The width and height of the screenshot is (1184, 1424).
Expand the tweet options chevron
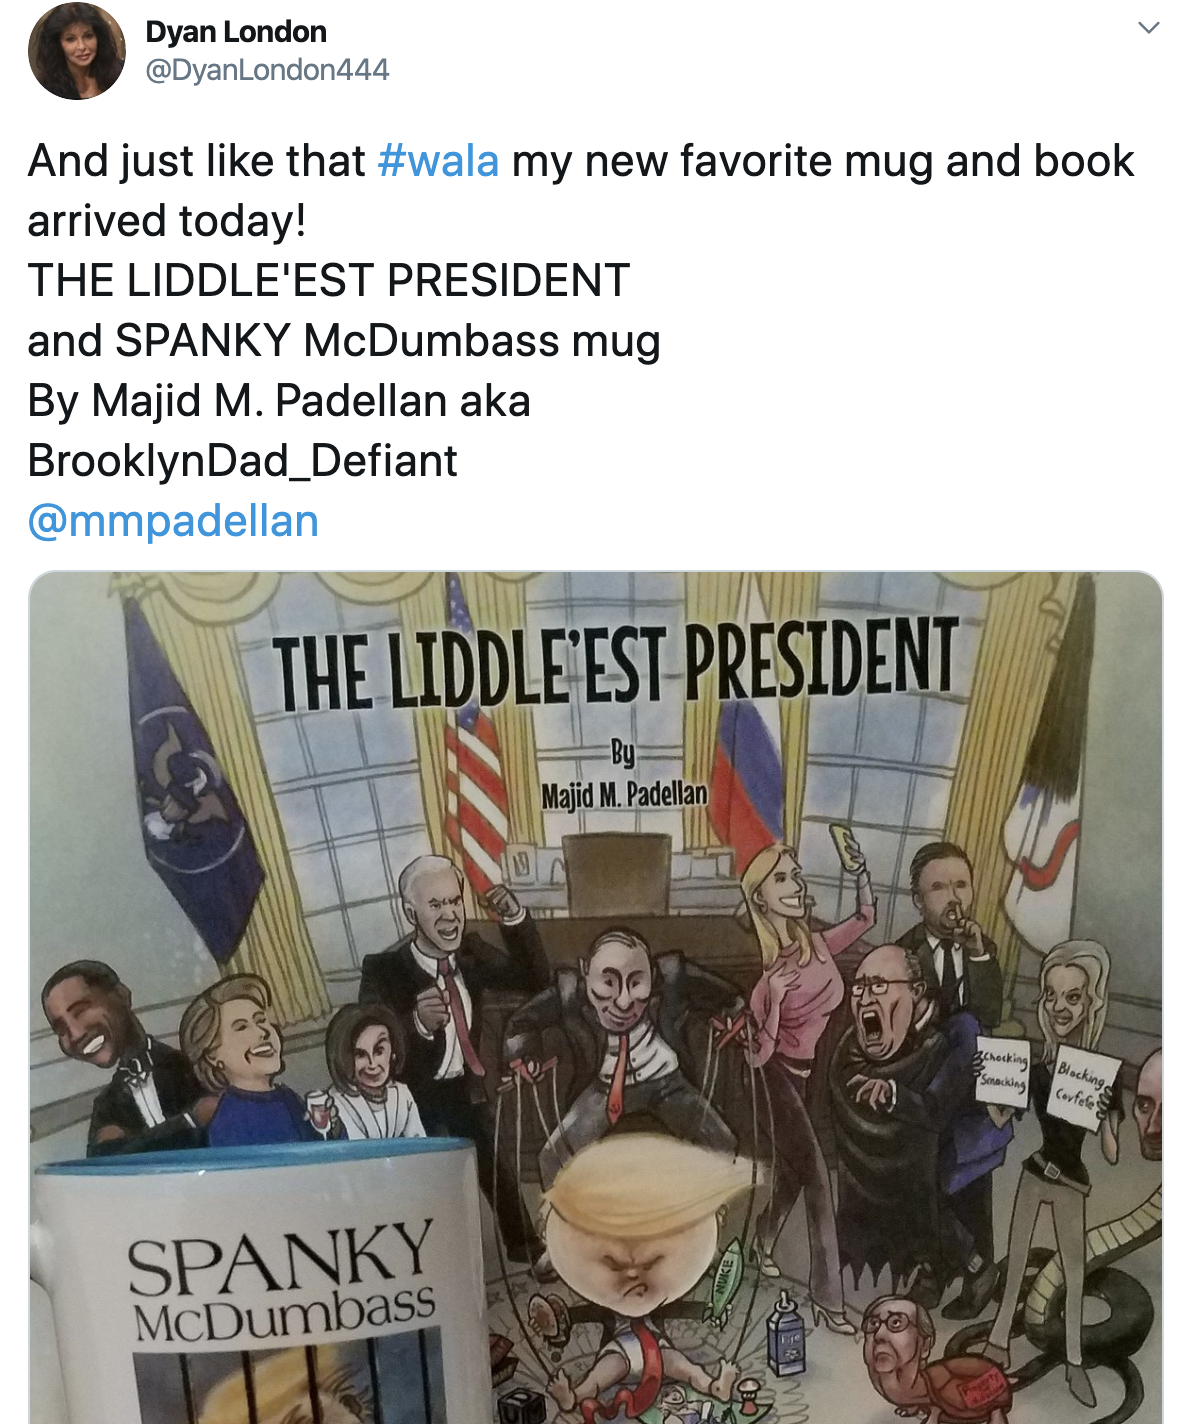1149,28
